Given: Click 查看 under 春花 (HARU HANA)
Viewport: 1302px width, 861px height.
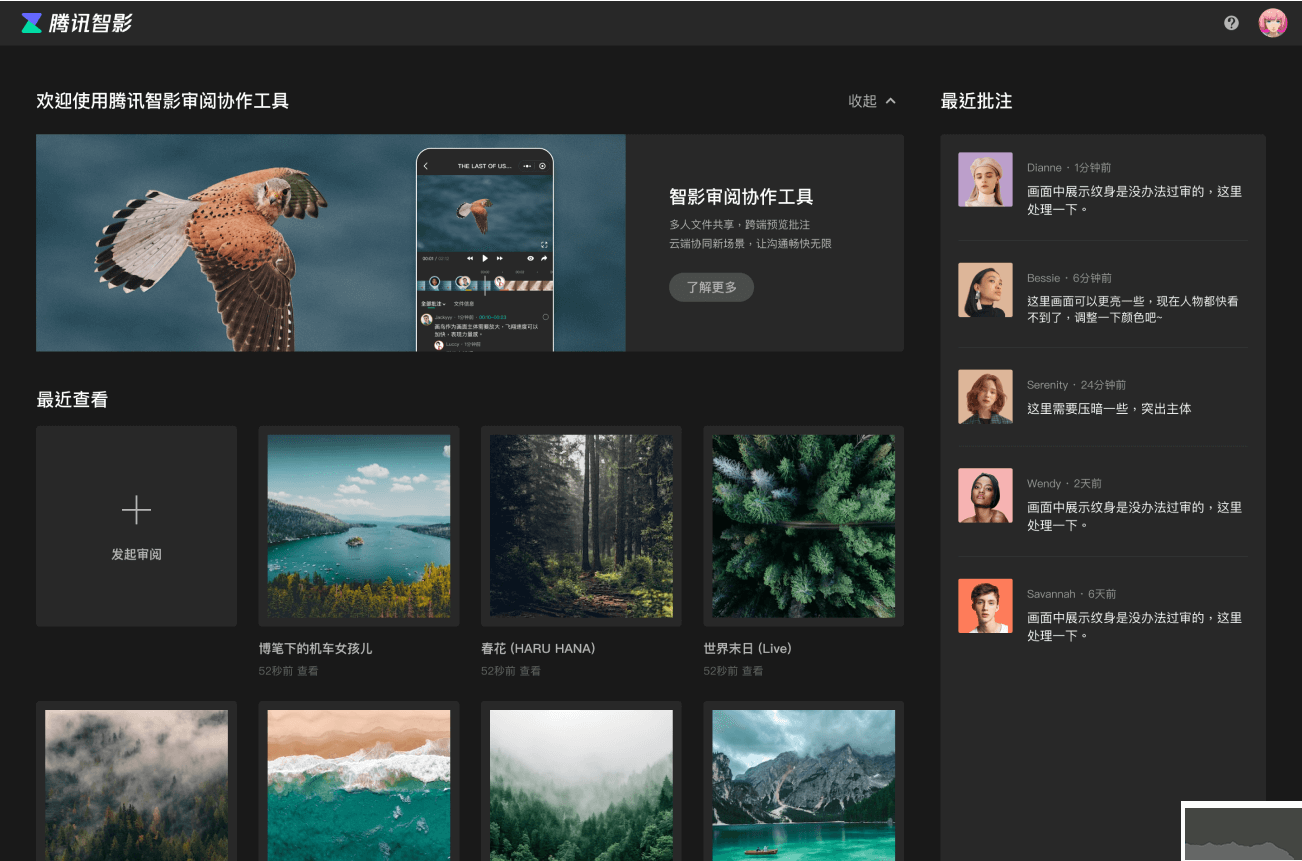Looking at the screenshot, I should (530, 671).
